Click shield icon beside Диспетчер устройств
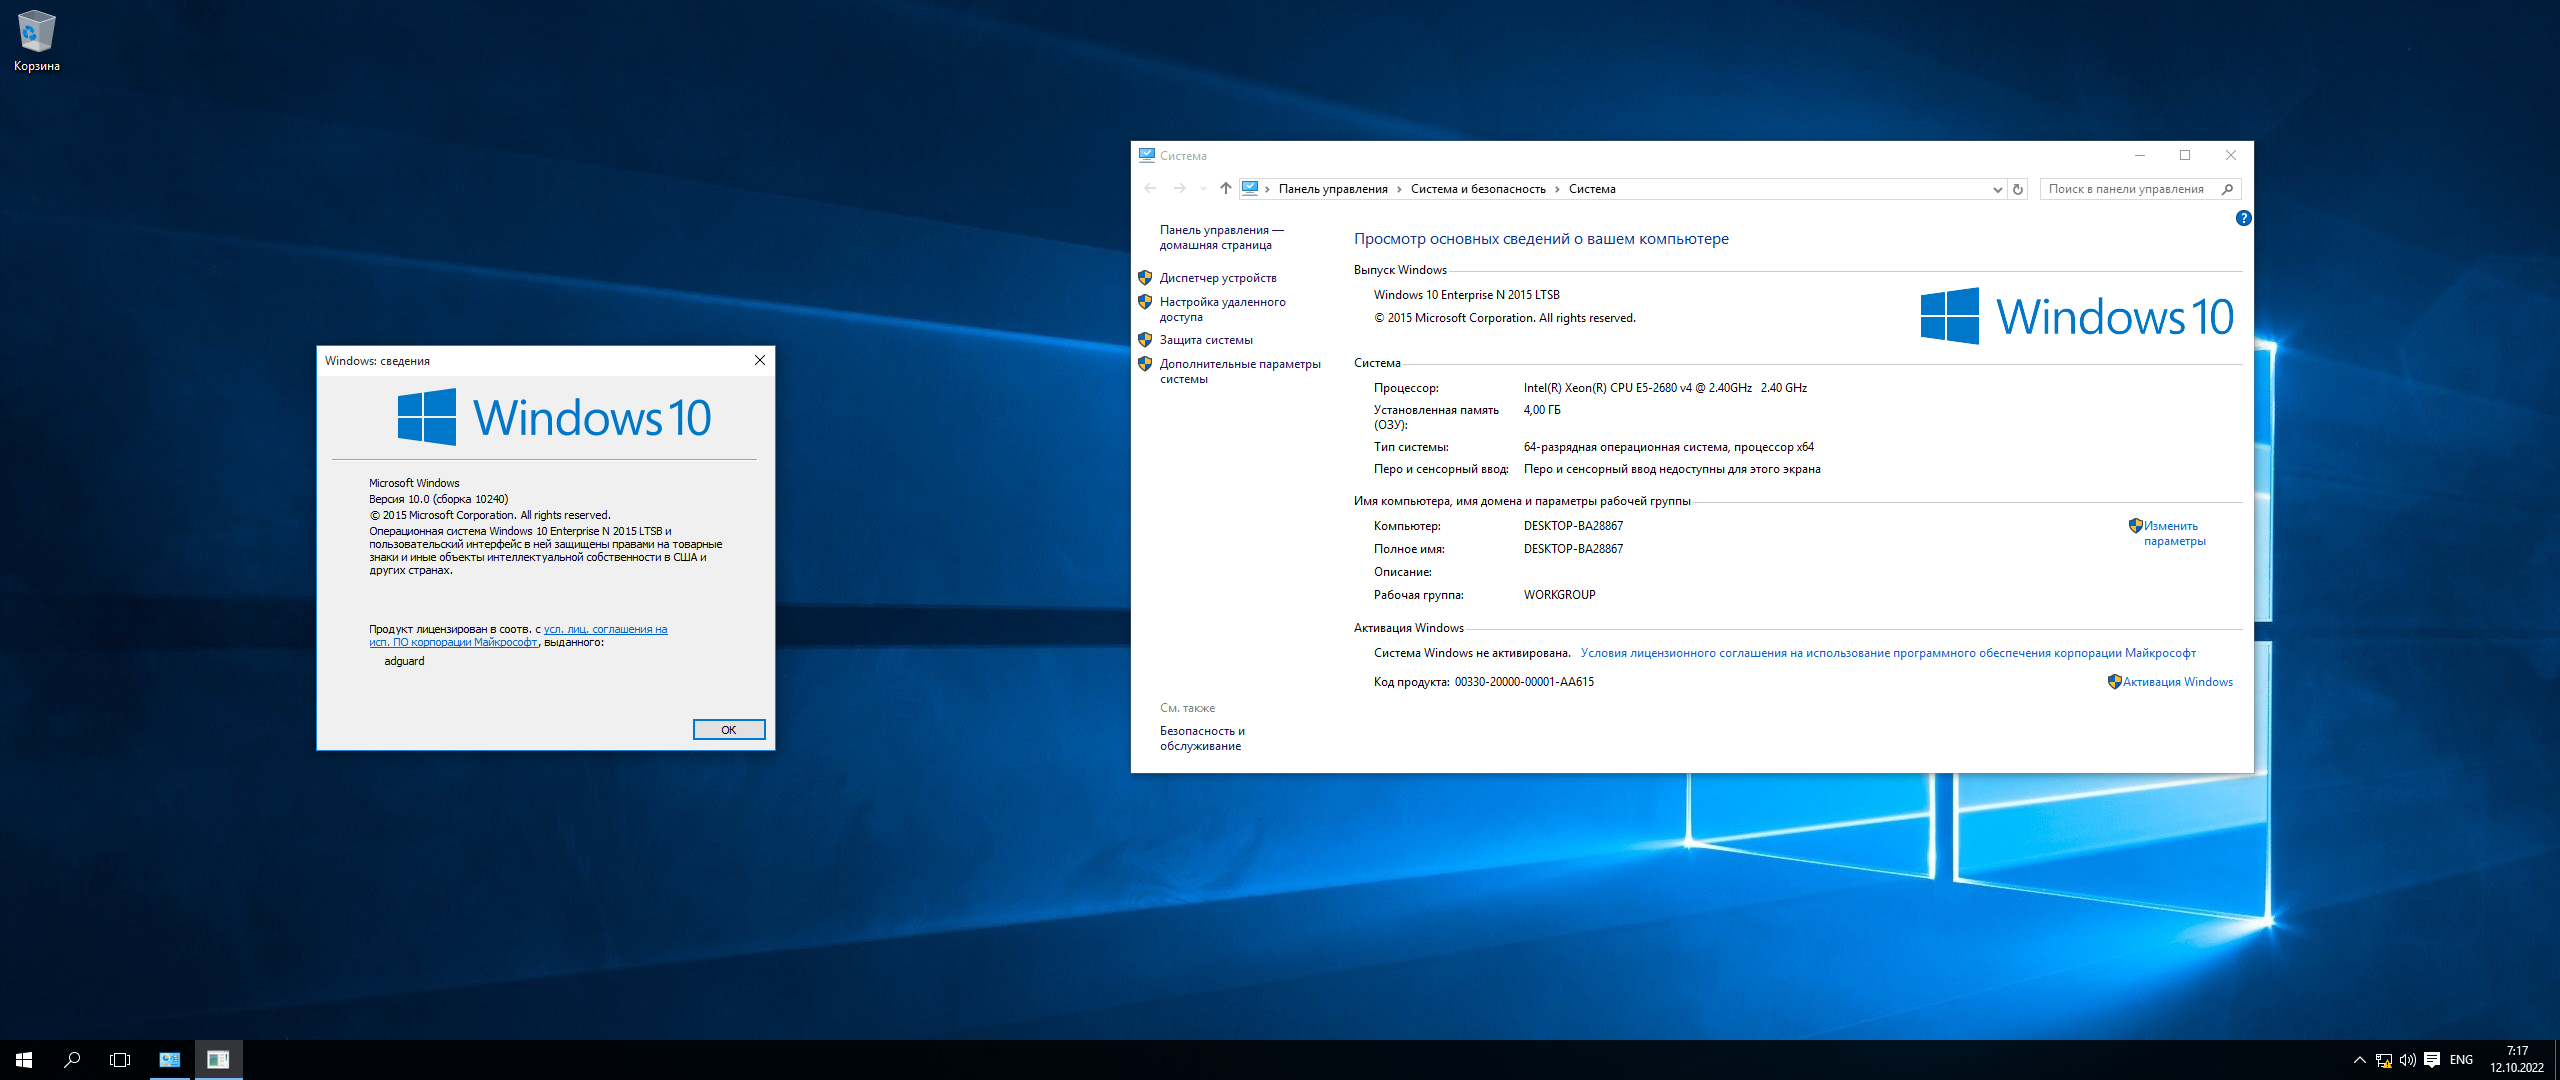The image size is (2560, 1080). click(x=1145, y=277)
